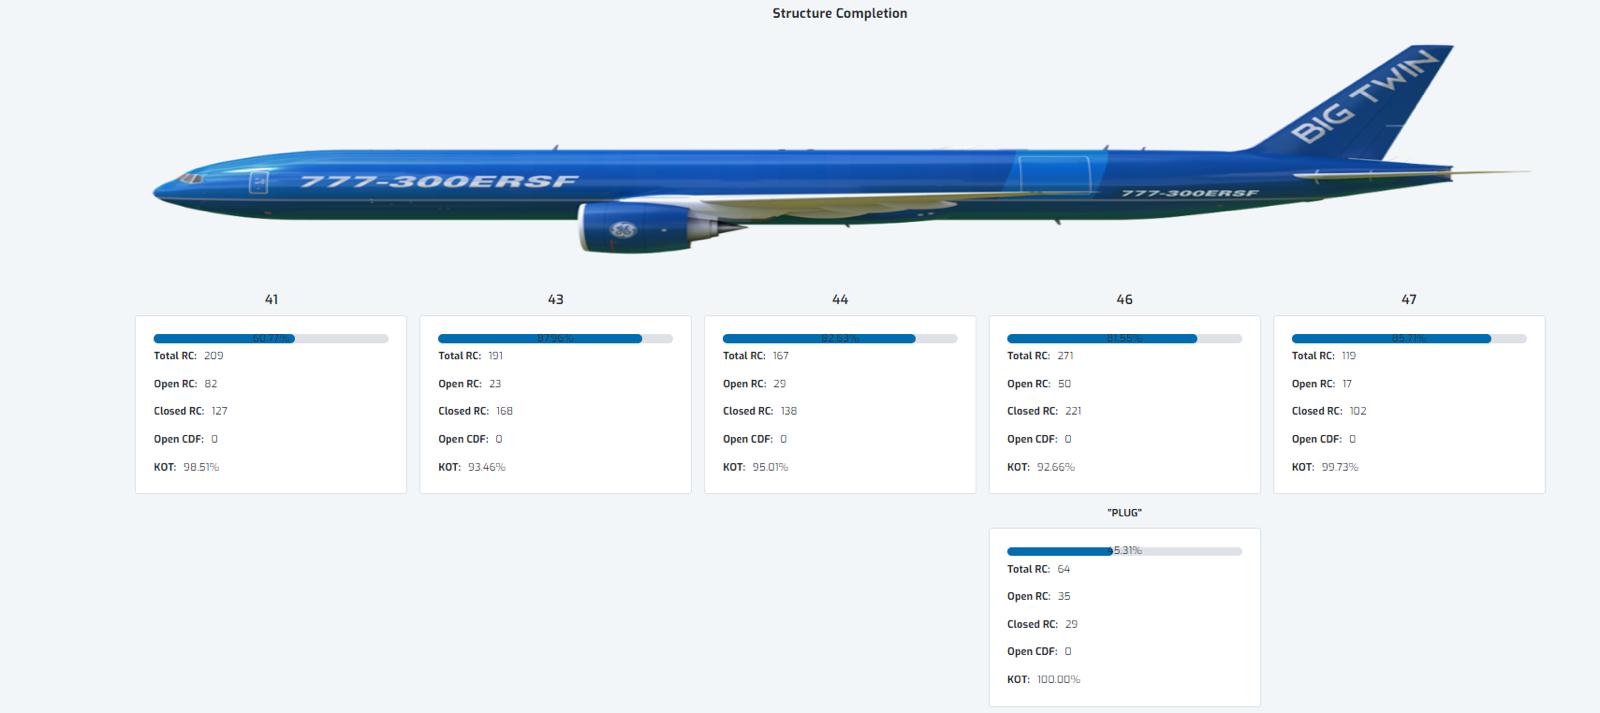This screenshot has height=713, width=1600.
Task: Click KOT 99.73% in section 47
Action: (x=1325, y=467)
